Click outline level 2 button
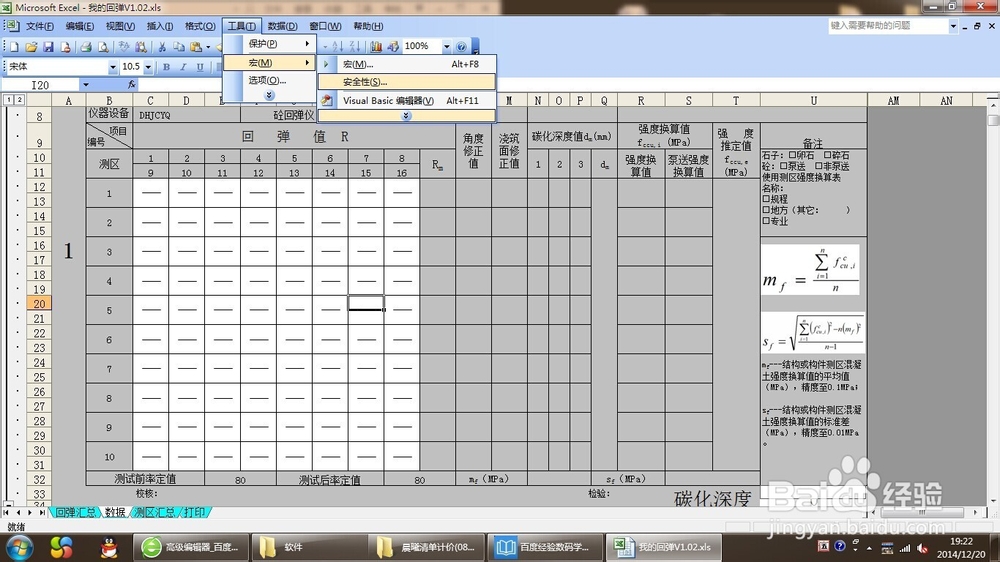The width and height of the screenshot is (1000, 562). (x=20, y=100)
